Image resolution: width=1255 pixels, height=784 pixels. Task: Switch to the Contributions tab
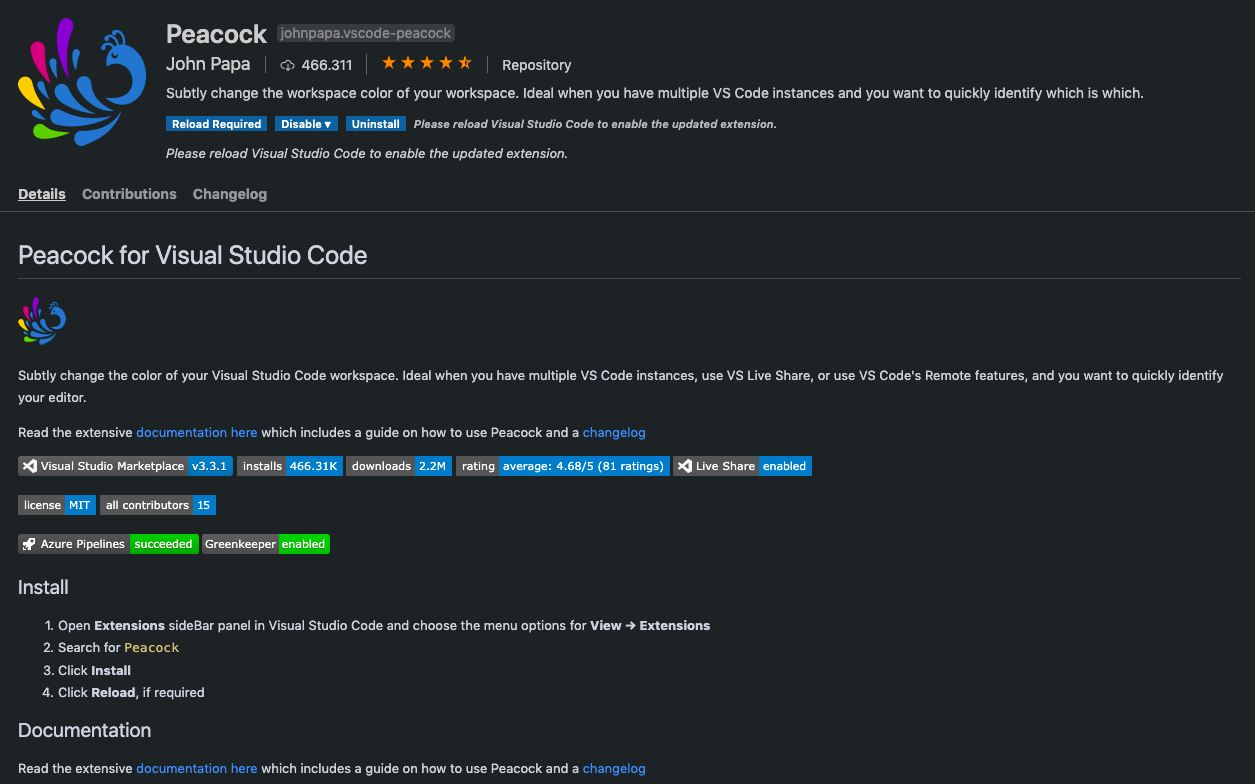(129, 194)
